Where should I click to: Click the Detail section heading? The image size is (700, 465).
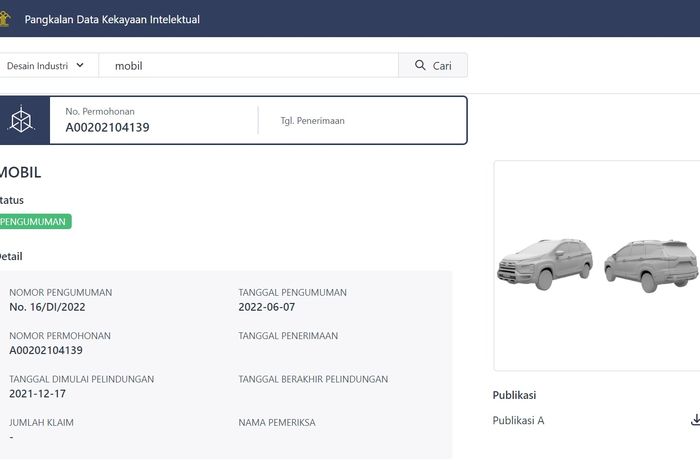pyautogui.click(x=11, y=256)
